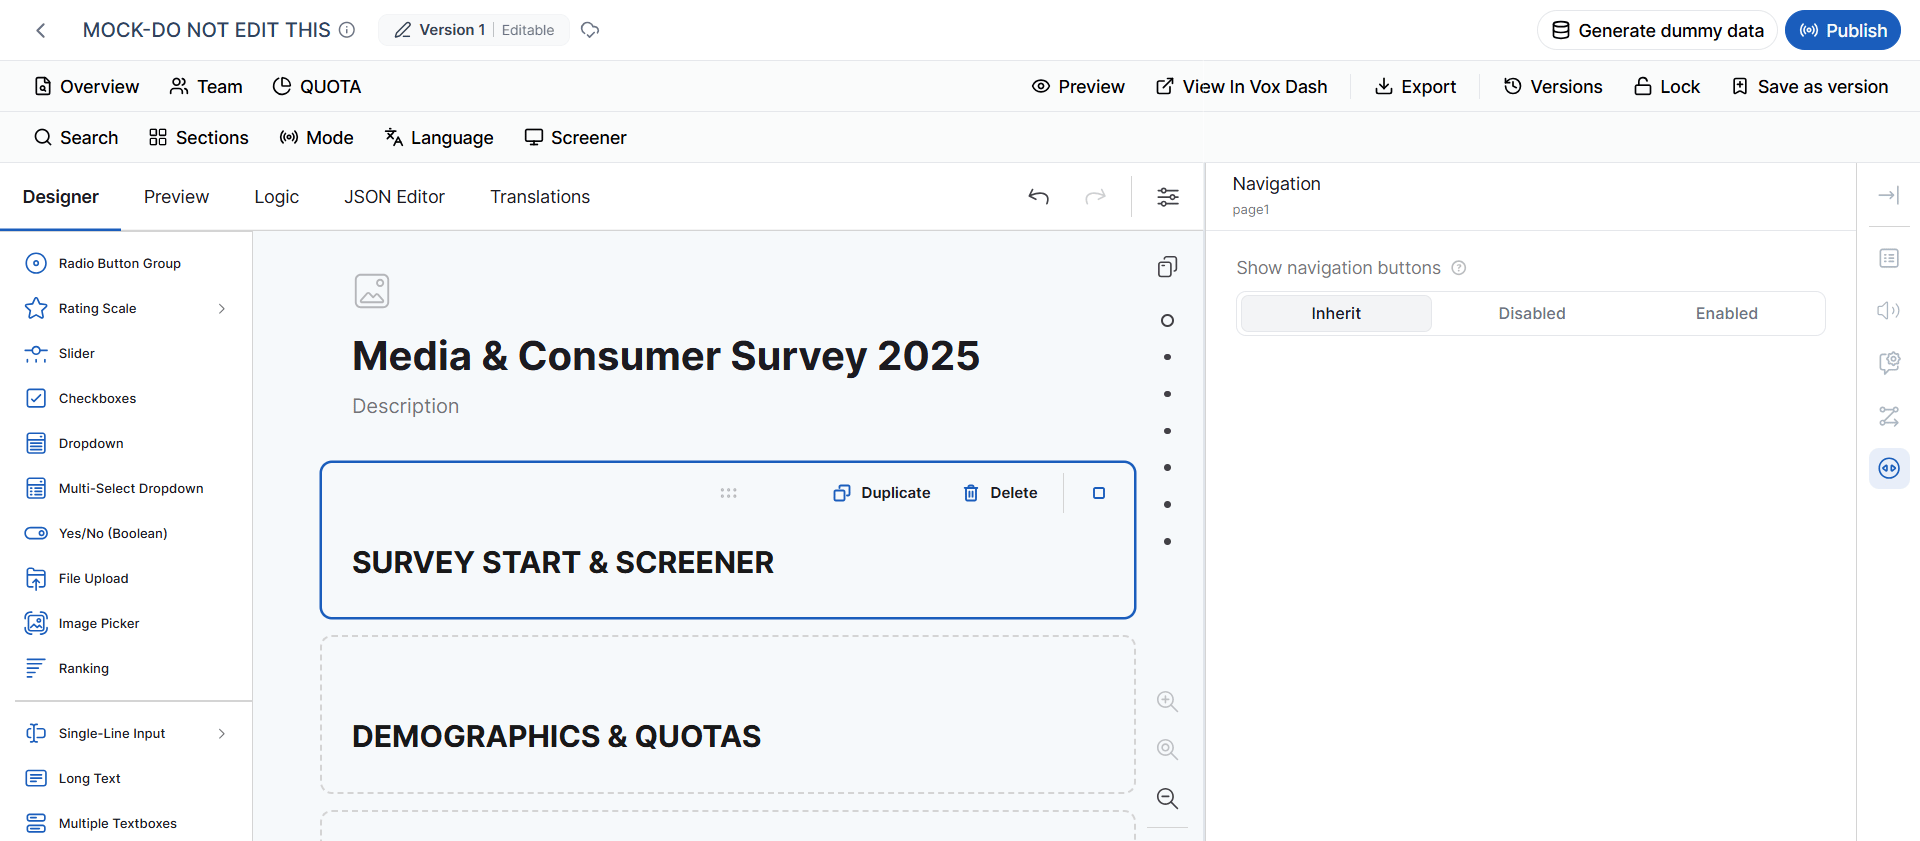Redo the last undone change

1096,197
